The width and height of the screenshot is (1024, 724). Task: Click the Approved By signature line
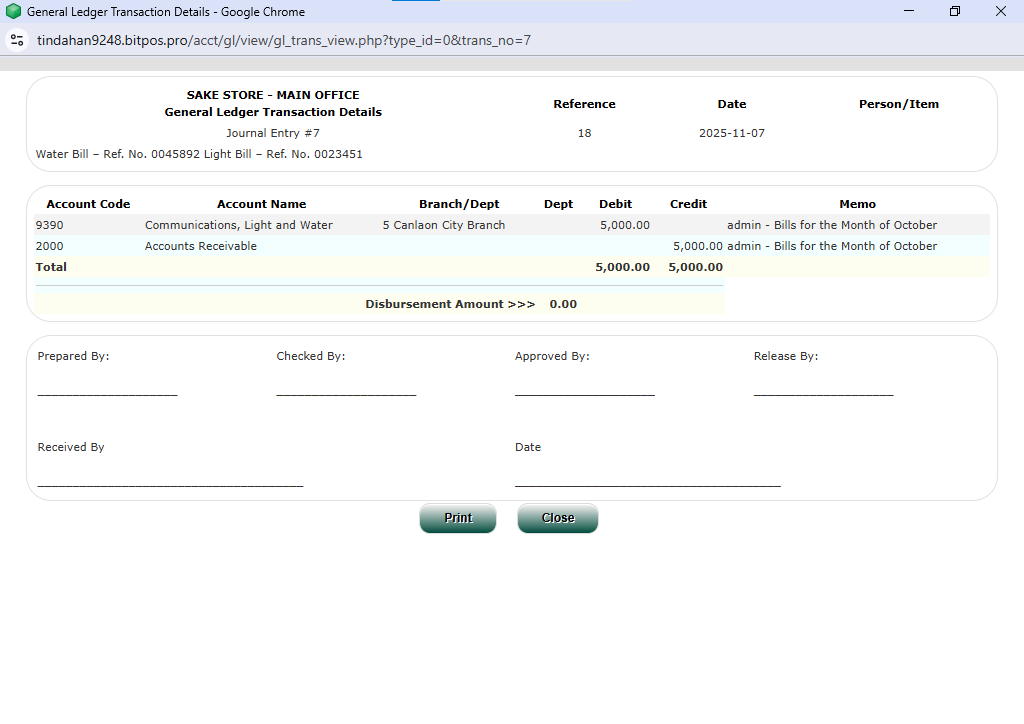584,392
